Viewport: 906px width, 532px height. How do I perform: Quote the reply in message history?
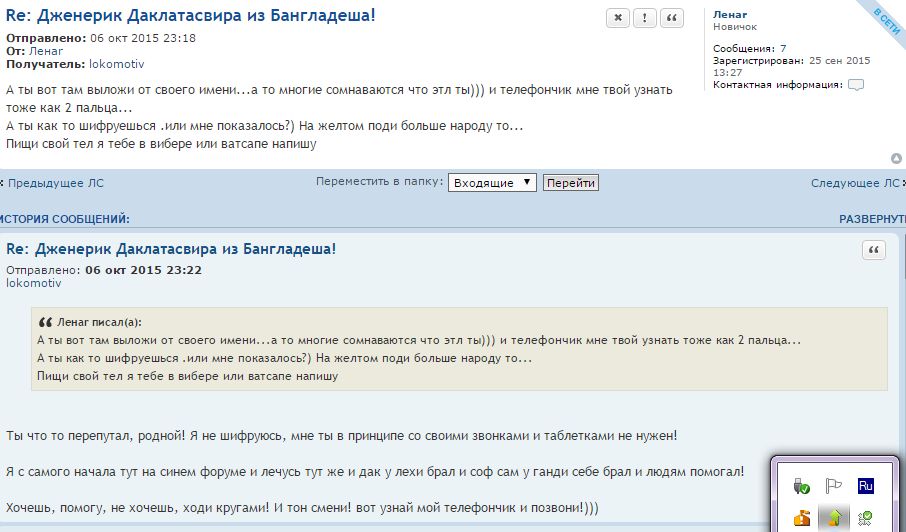point(874,250)
